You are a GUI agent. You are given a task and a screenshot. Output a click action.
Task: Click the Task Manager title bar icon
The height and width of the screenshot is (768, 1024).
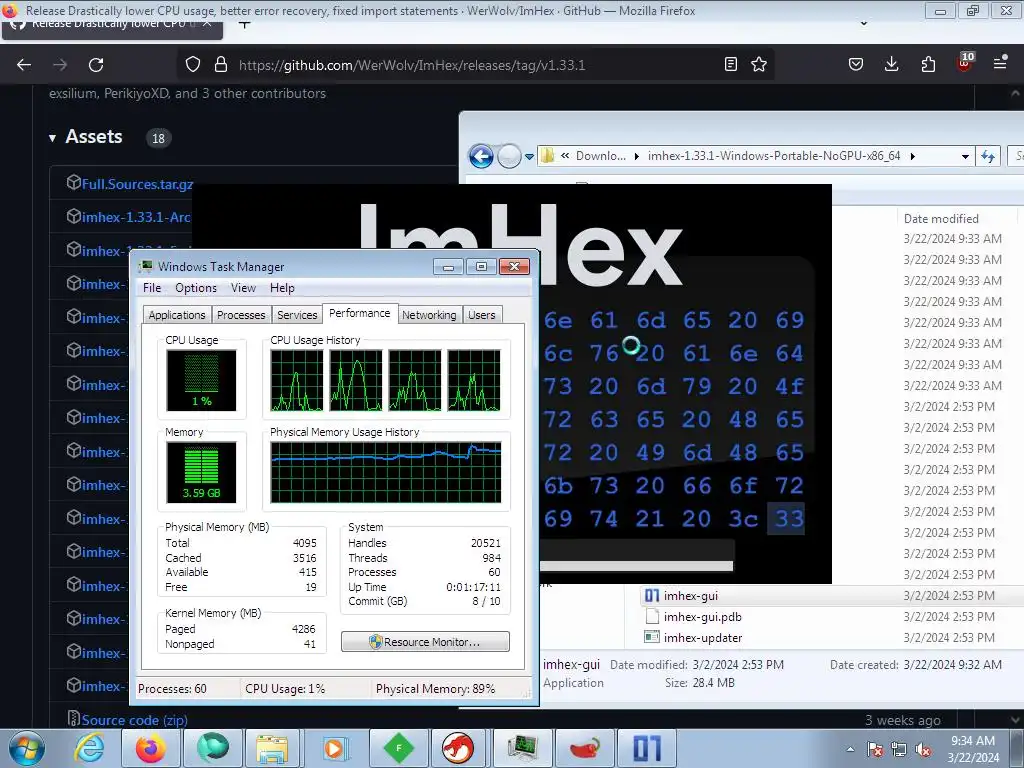(146, 266)
